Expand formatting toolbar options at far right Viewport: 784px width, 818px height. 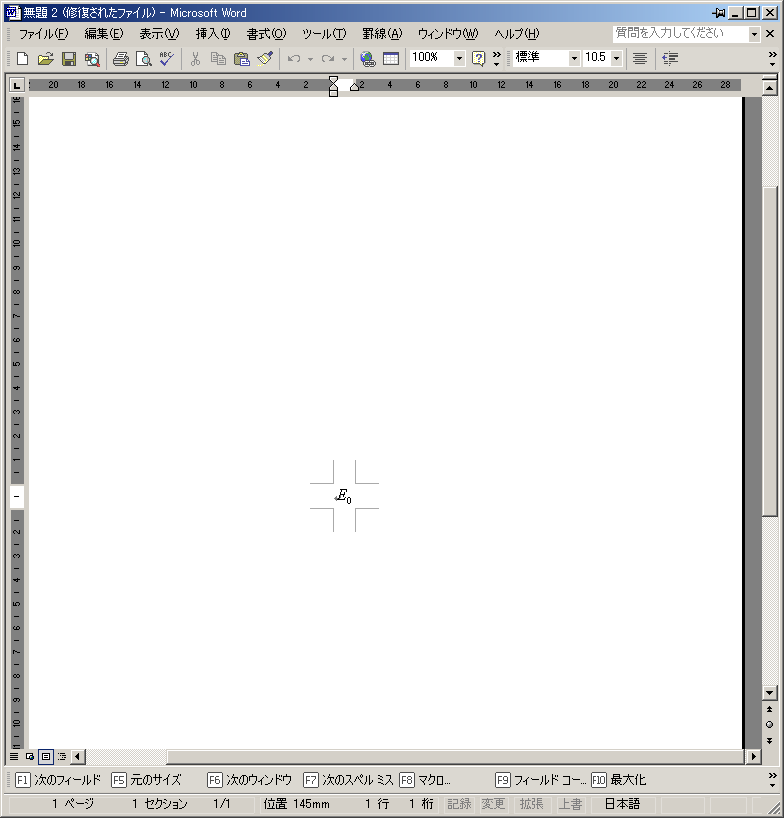pos(773,58)
